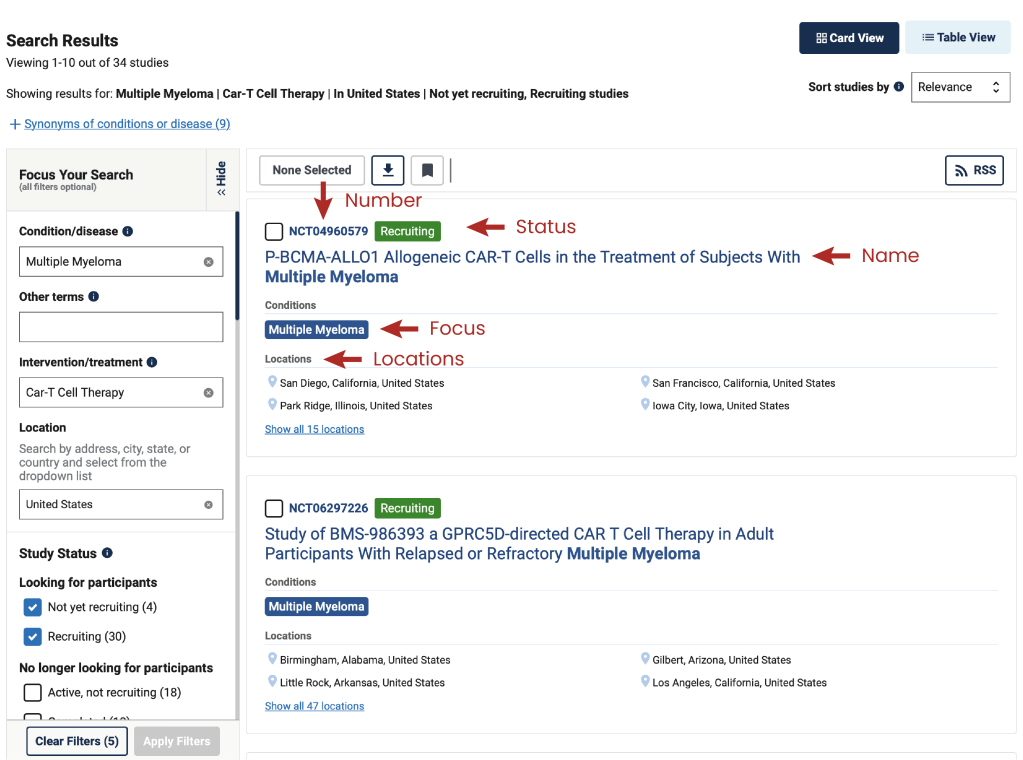Open the Sort by Relevance dropdown

click(x=959, y=87)
